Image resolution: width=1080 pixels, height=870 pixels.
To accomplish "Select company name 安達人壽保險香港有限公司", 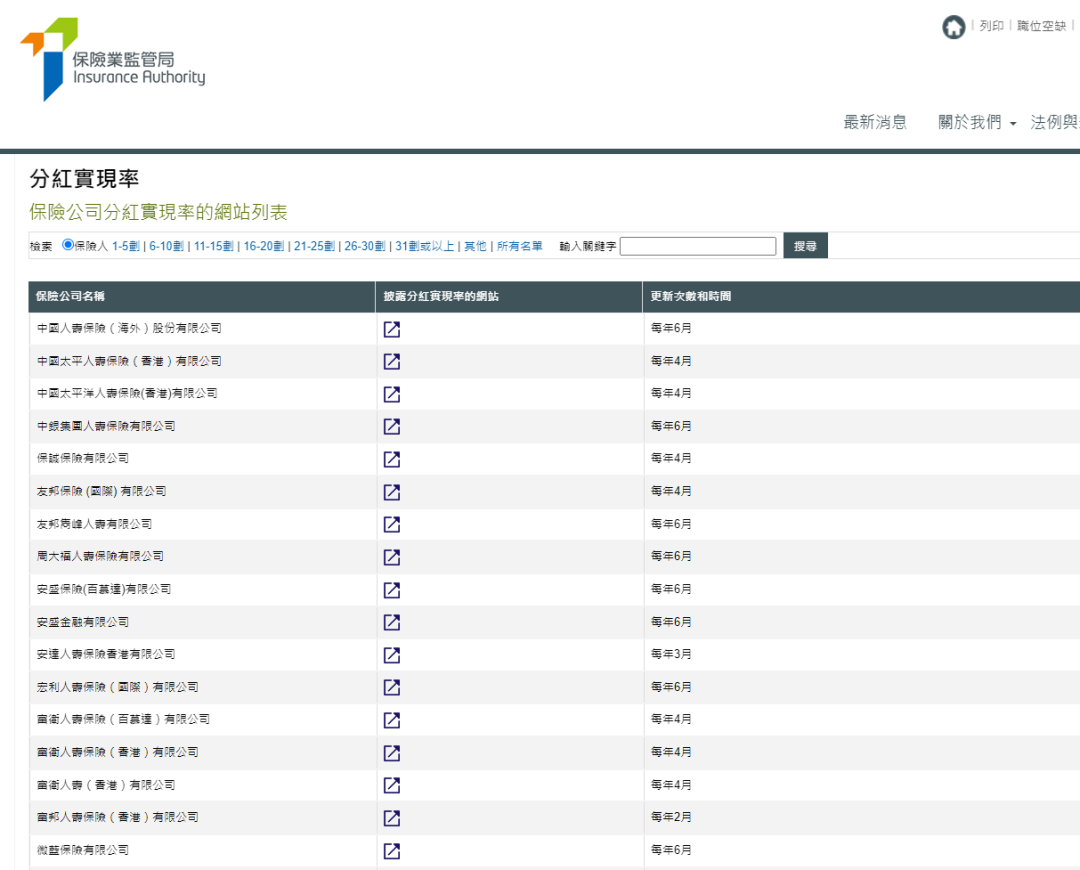I will click(106, 654).
